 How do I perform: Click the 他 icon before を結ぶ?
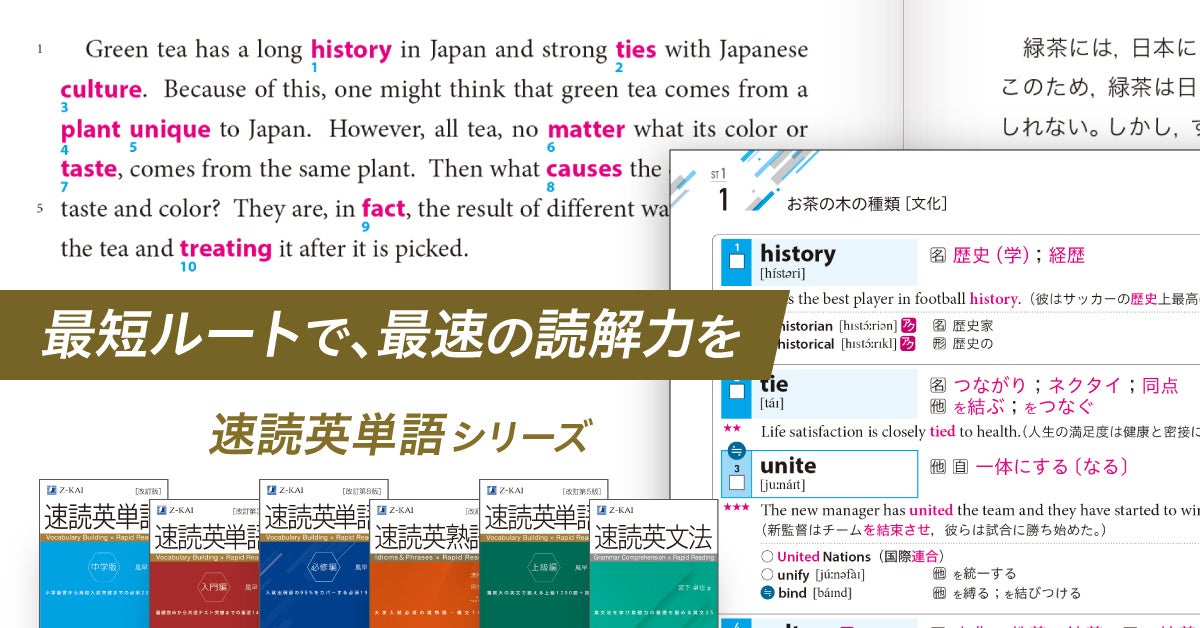click(x=938, y=407)
